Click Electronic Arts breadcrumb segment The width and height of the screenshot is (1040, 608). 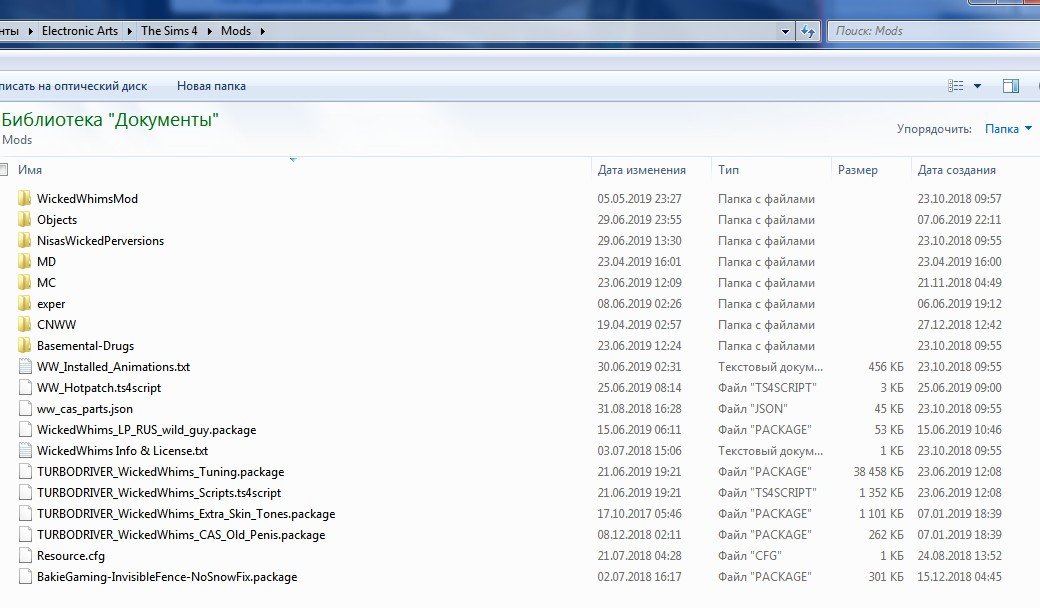tap(80, 30)
